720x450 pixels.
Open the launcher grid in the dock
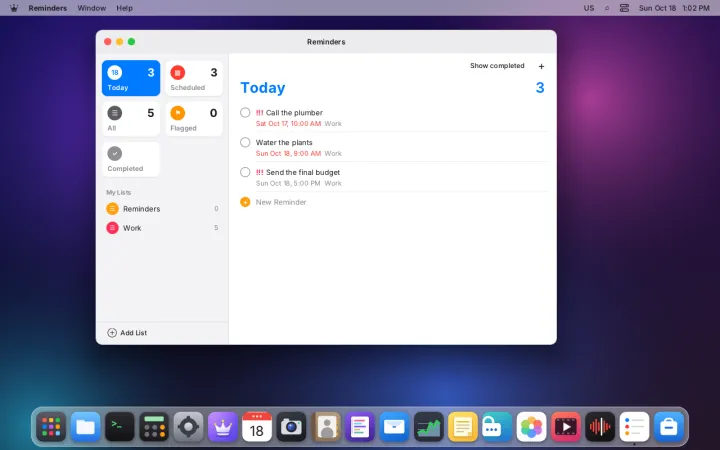(51, 427)
